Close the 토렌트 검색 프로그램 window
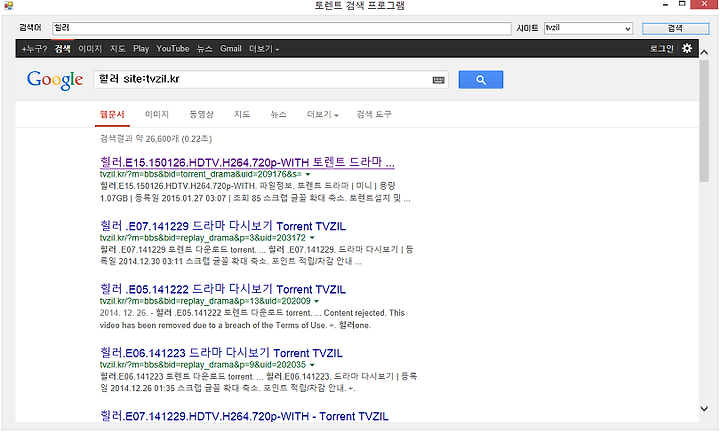Screen dimensions: 720x432 tap(704, 4)
